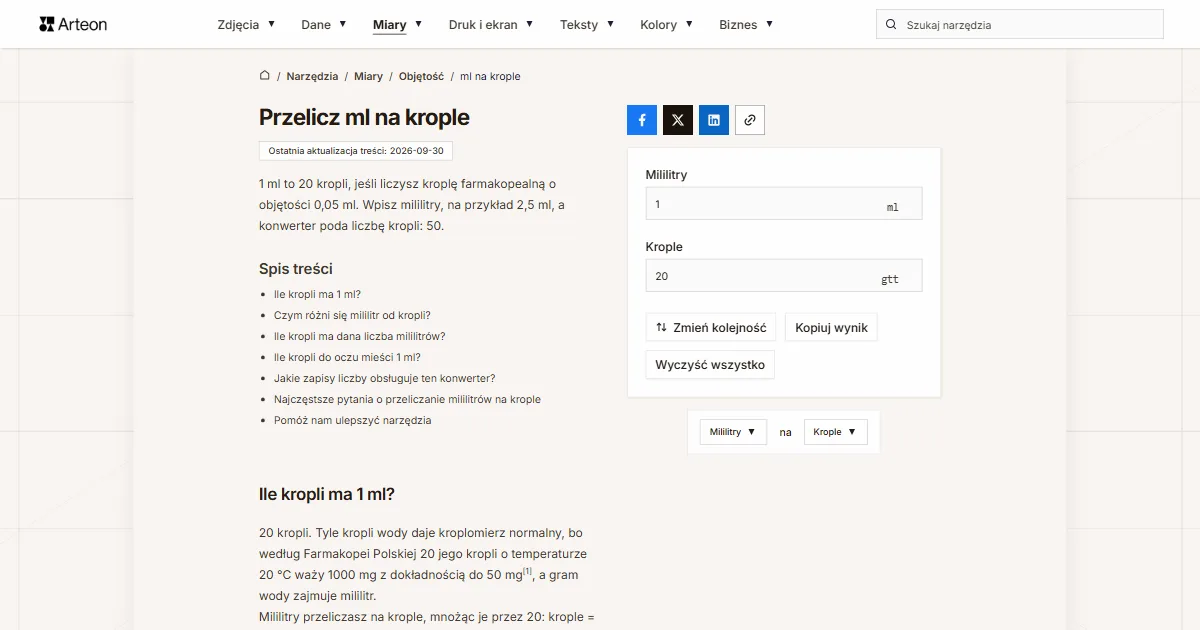Click the 'Ile kropli ma 1 ml?' section heading
The image size is (1200, 630).
coord(327,494)
